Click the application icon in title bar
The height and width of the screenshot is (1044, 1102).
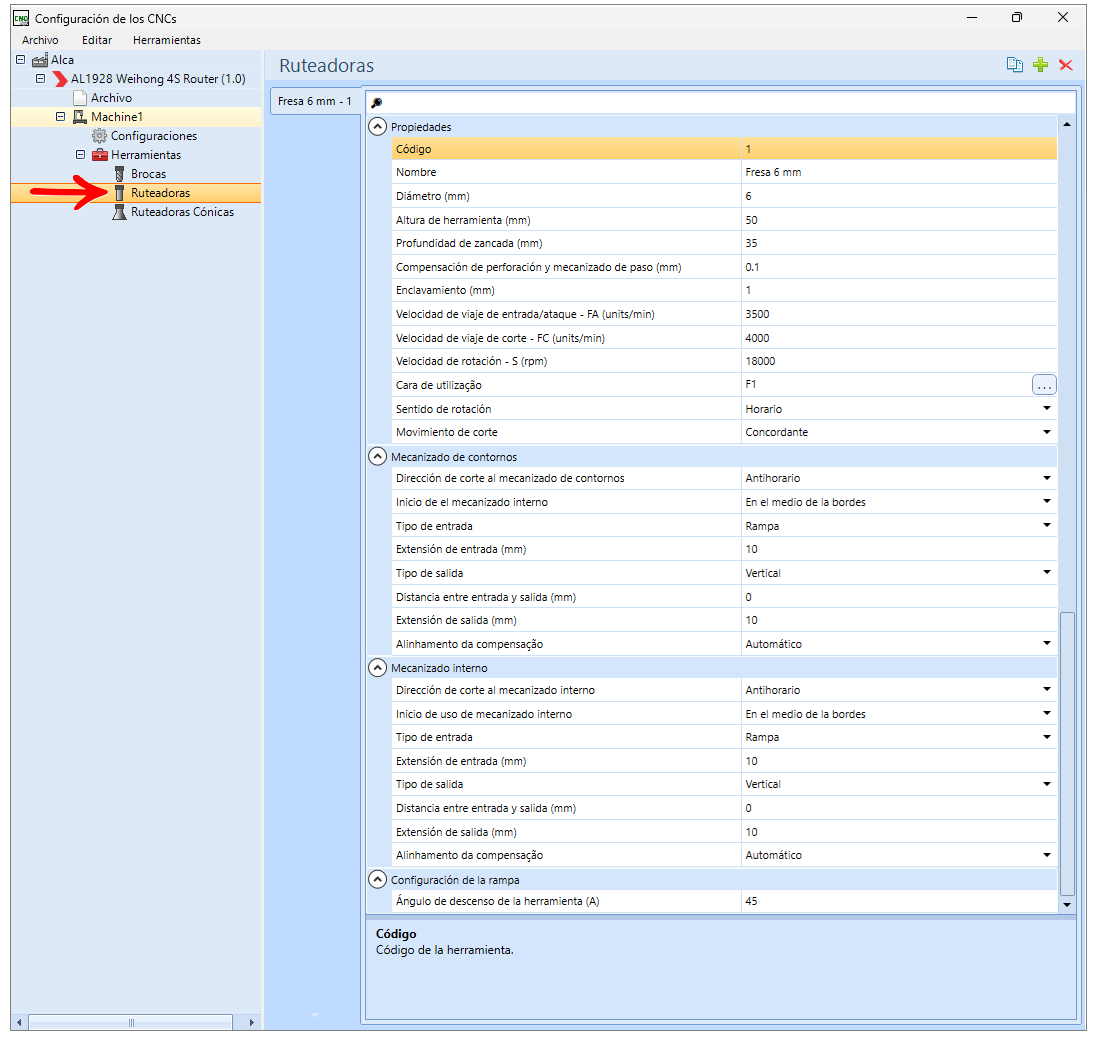pyautogui.click(x=21, y=18)
